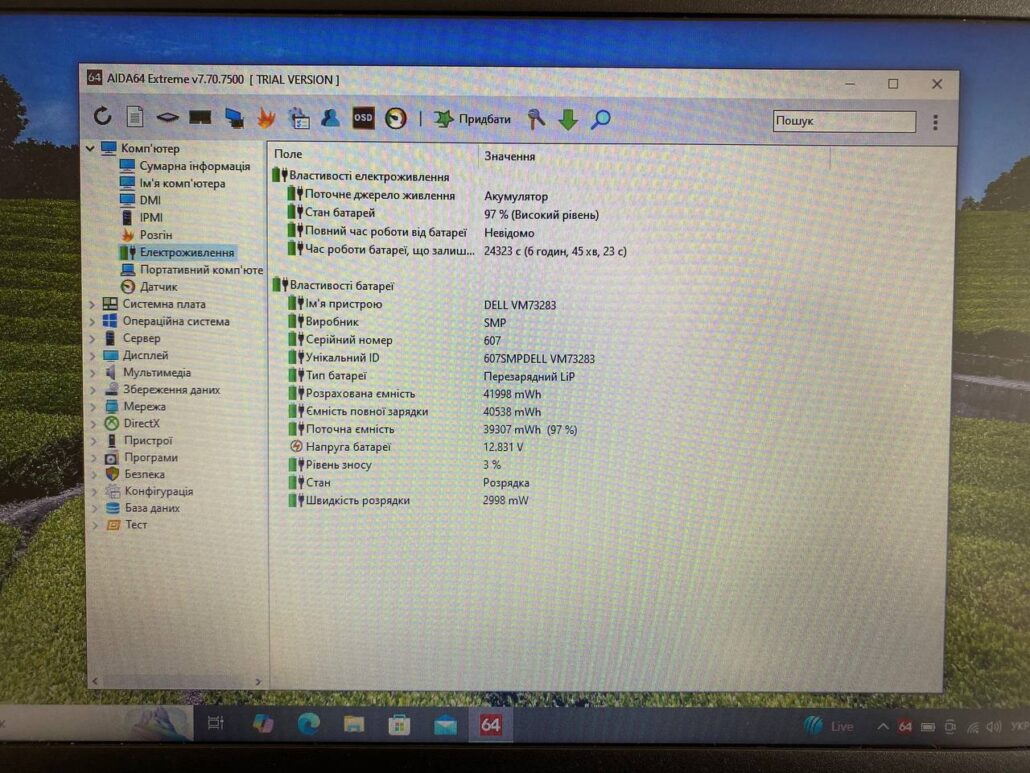This screenshot has width=1030, height=773.
Task: Open the sensor gauge icon in toolbar
Action: point(395,118)
